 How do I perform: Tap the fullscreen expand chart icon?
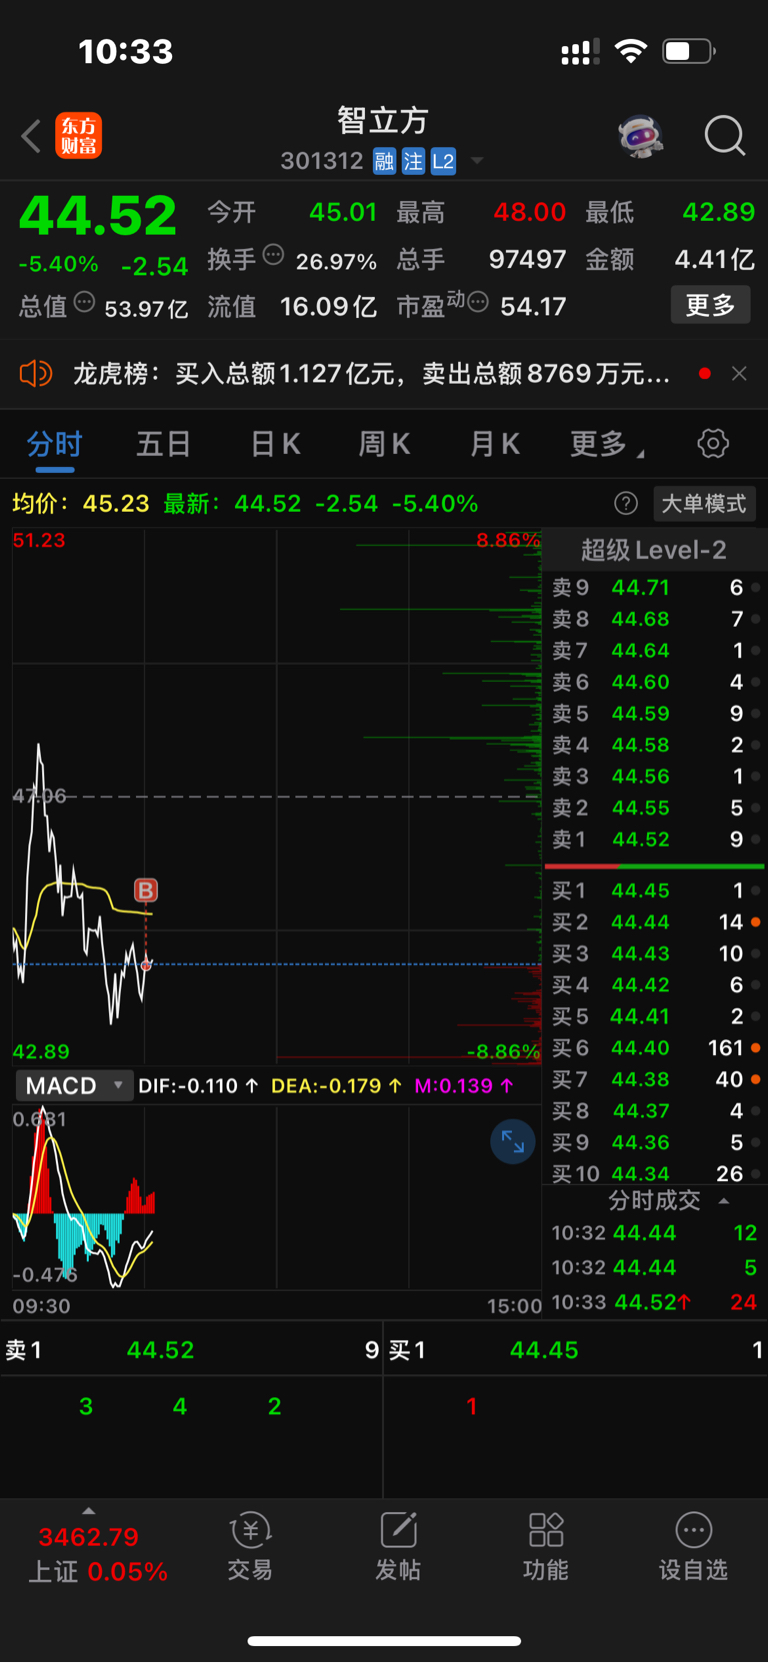click(513, 1141)
